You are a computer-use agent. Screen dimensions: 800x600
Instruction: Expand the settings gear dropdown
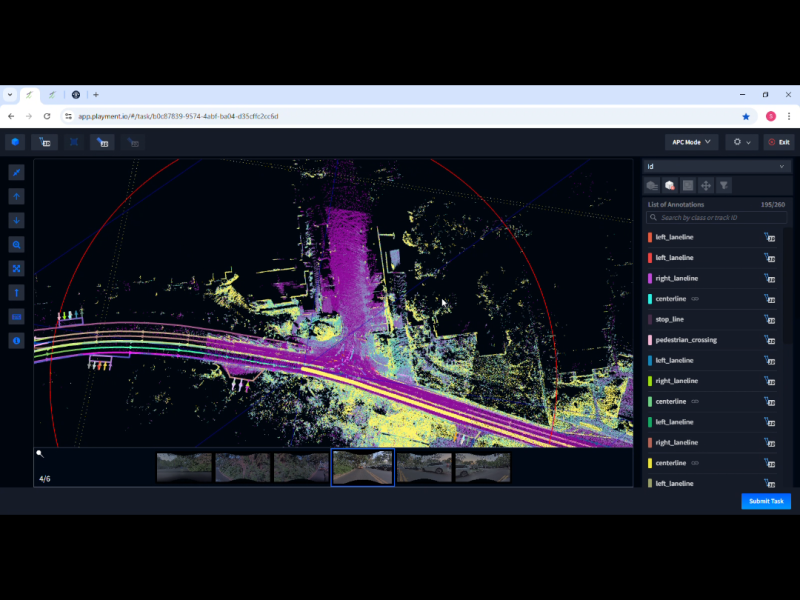742,142
